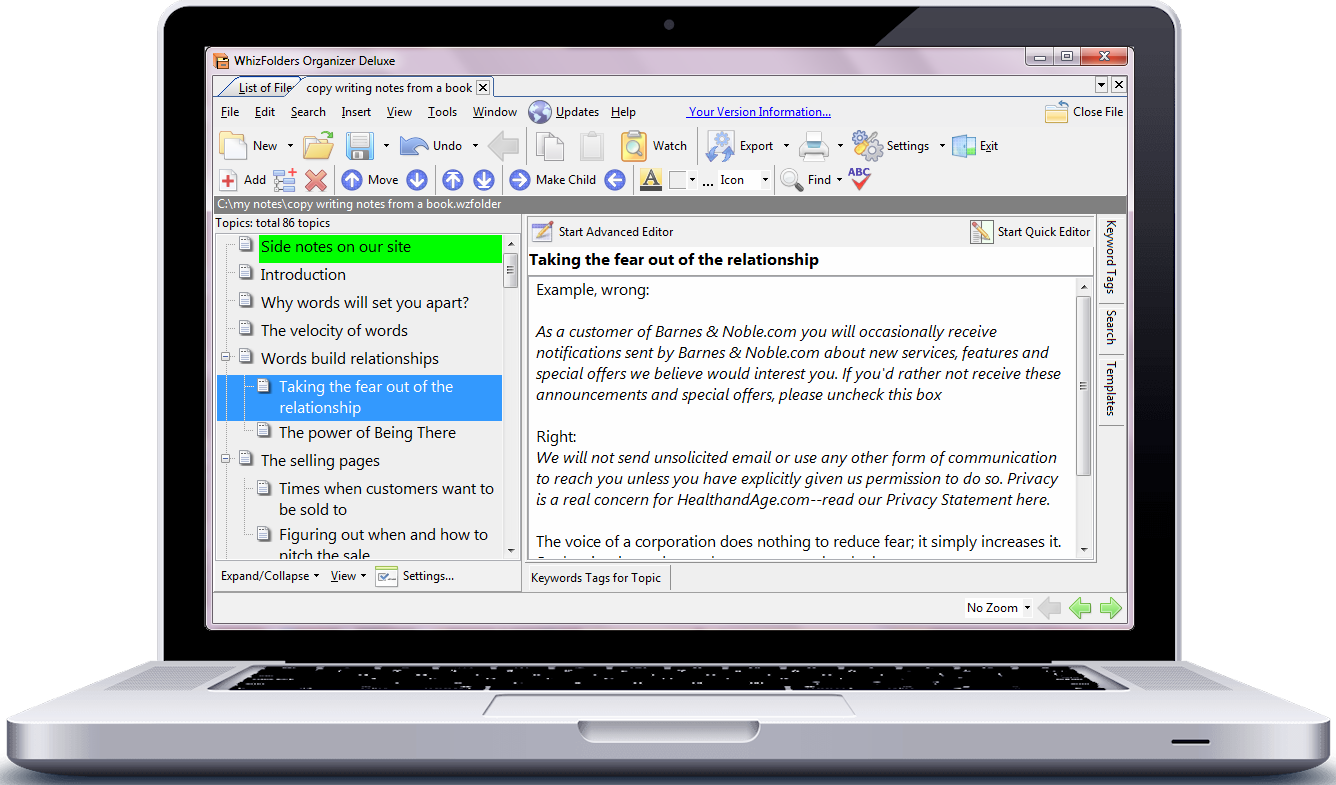This screenshot has width=1336, height=785.
Task: Click the Paste clipboard icon
Action: [x=592, y=146]
